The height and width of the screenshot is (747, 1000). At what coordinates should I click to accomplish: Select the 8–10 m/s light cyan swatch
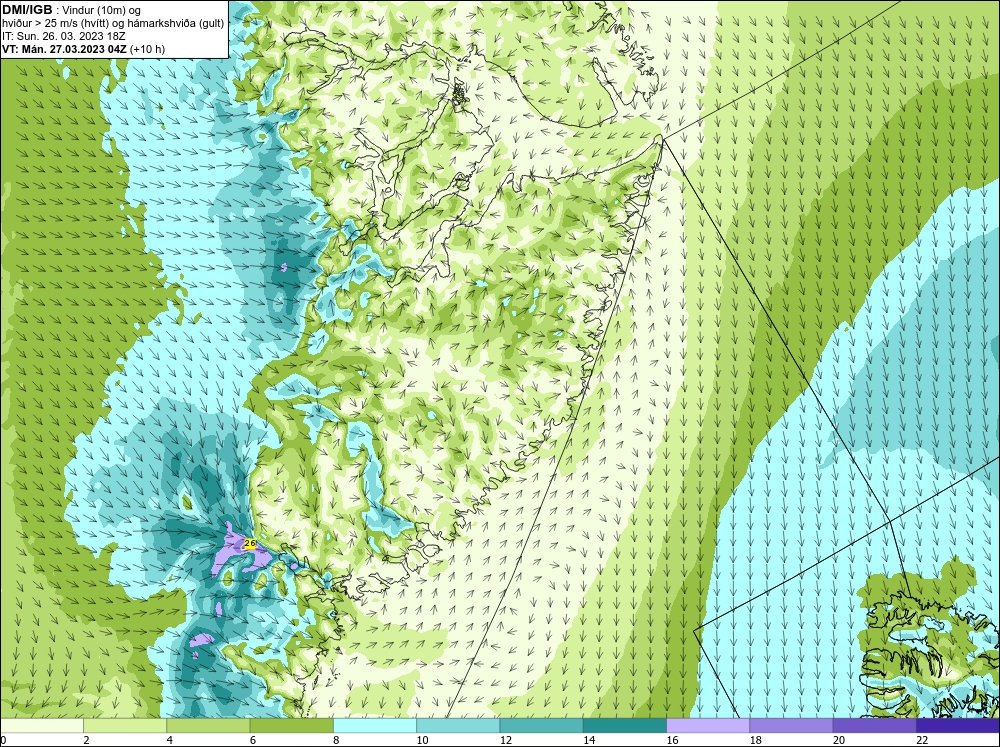375,726
